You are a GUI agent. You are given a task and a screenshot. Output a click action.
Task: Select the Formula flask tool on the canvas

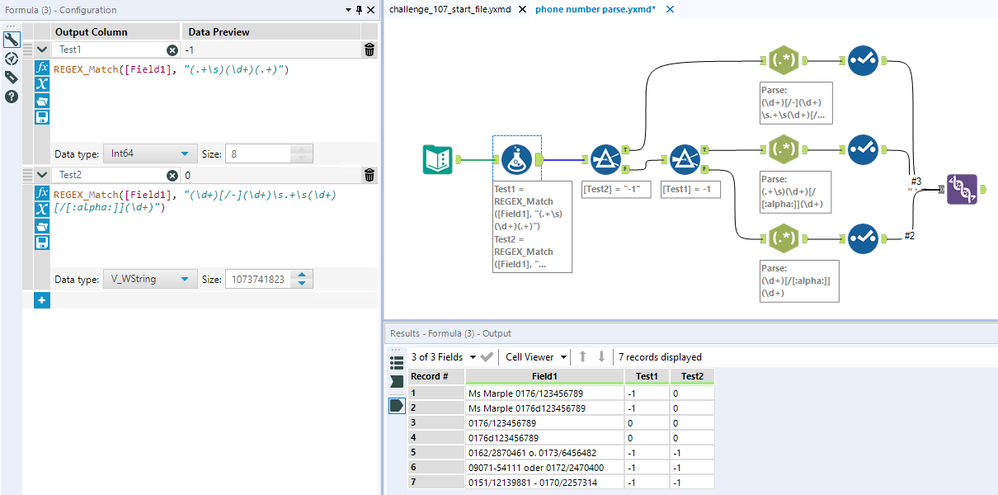coord(517,159)
